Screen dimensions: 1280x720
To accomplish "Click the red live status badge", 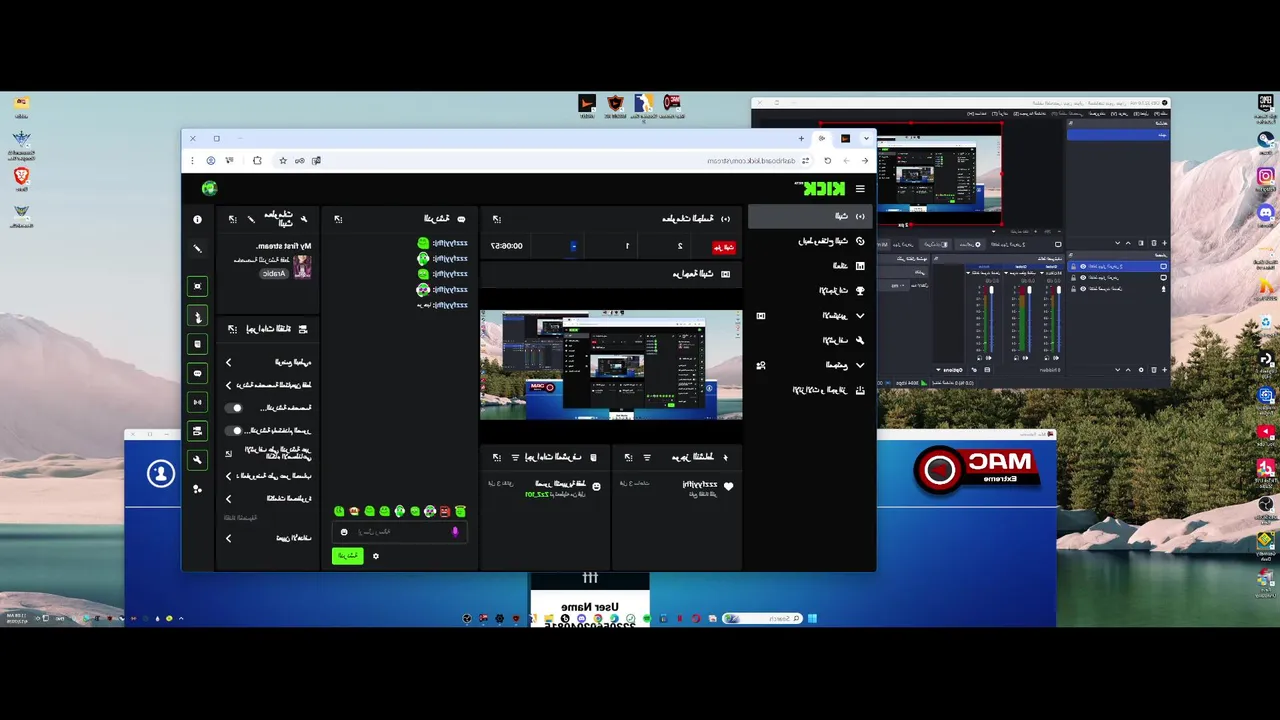I will click(x=723, y=247).
